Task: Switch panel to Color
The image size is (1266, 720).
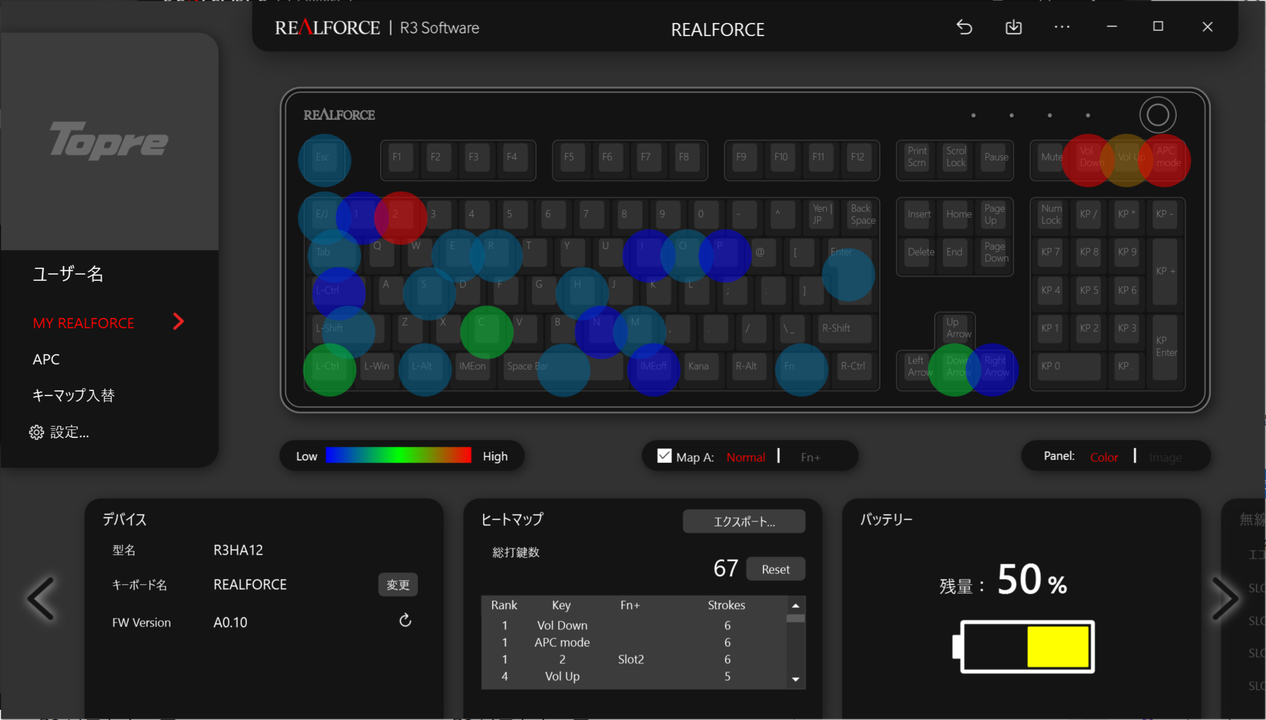Action: 1104,457
